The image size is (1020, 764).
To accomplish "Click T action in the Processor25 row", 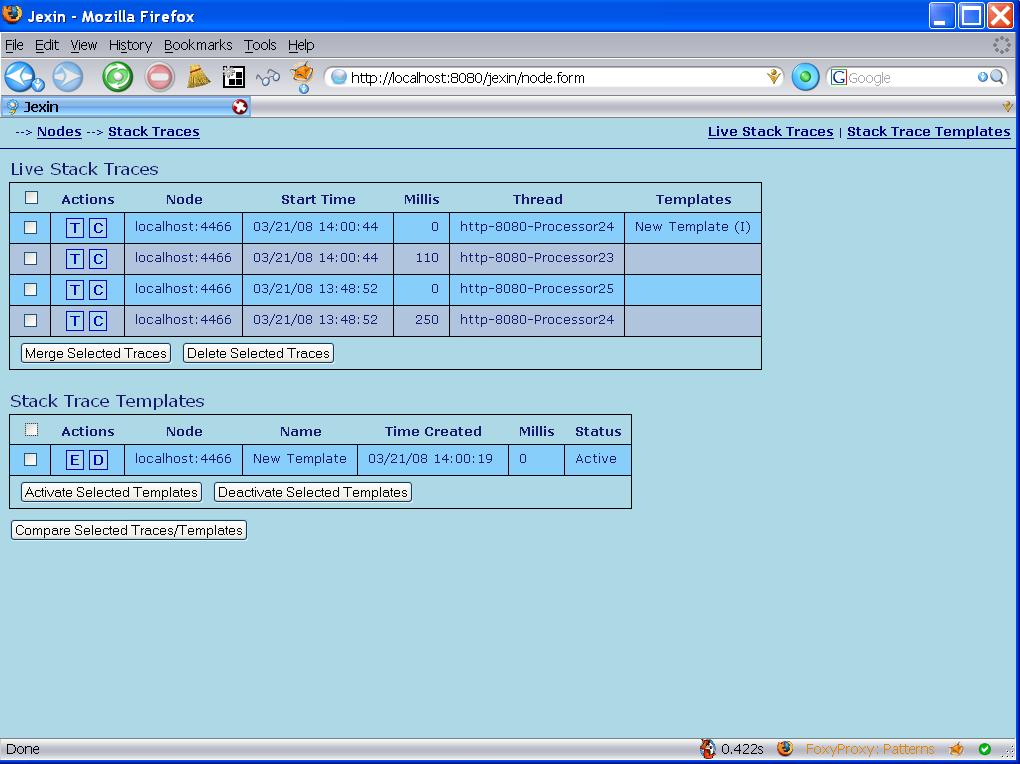I will coord(75,290).
